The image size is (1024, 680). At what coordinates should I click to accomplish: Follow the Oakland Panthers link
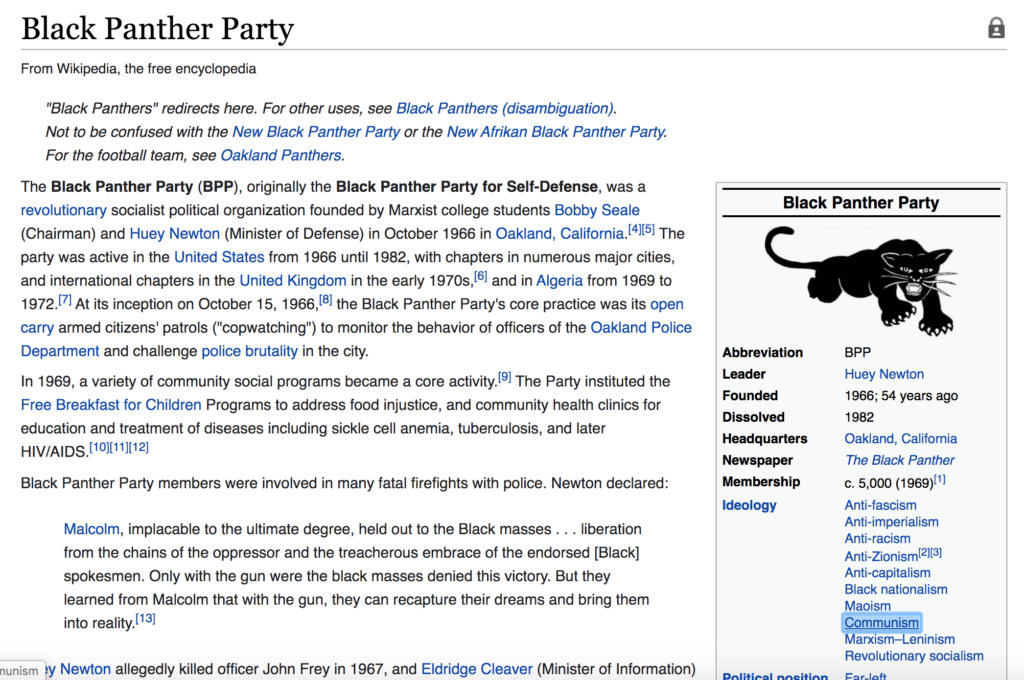pos(281,156)
